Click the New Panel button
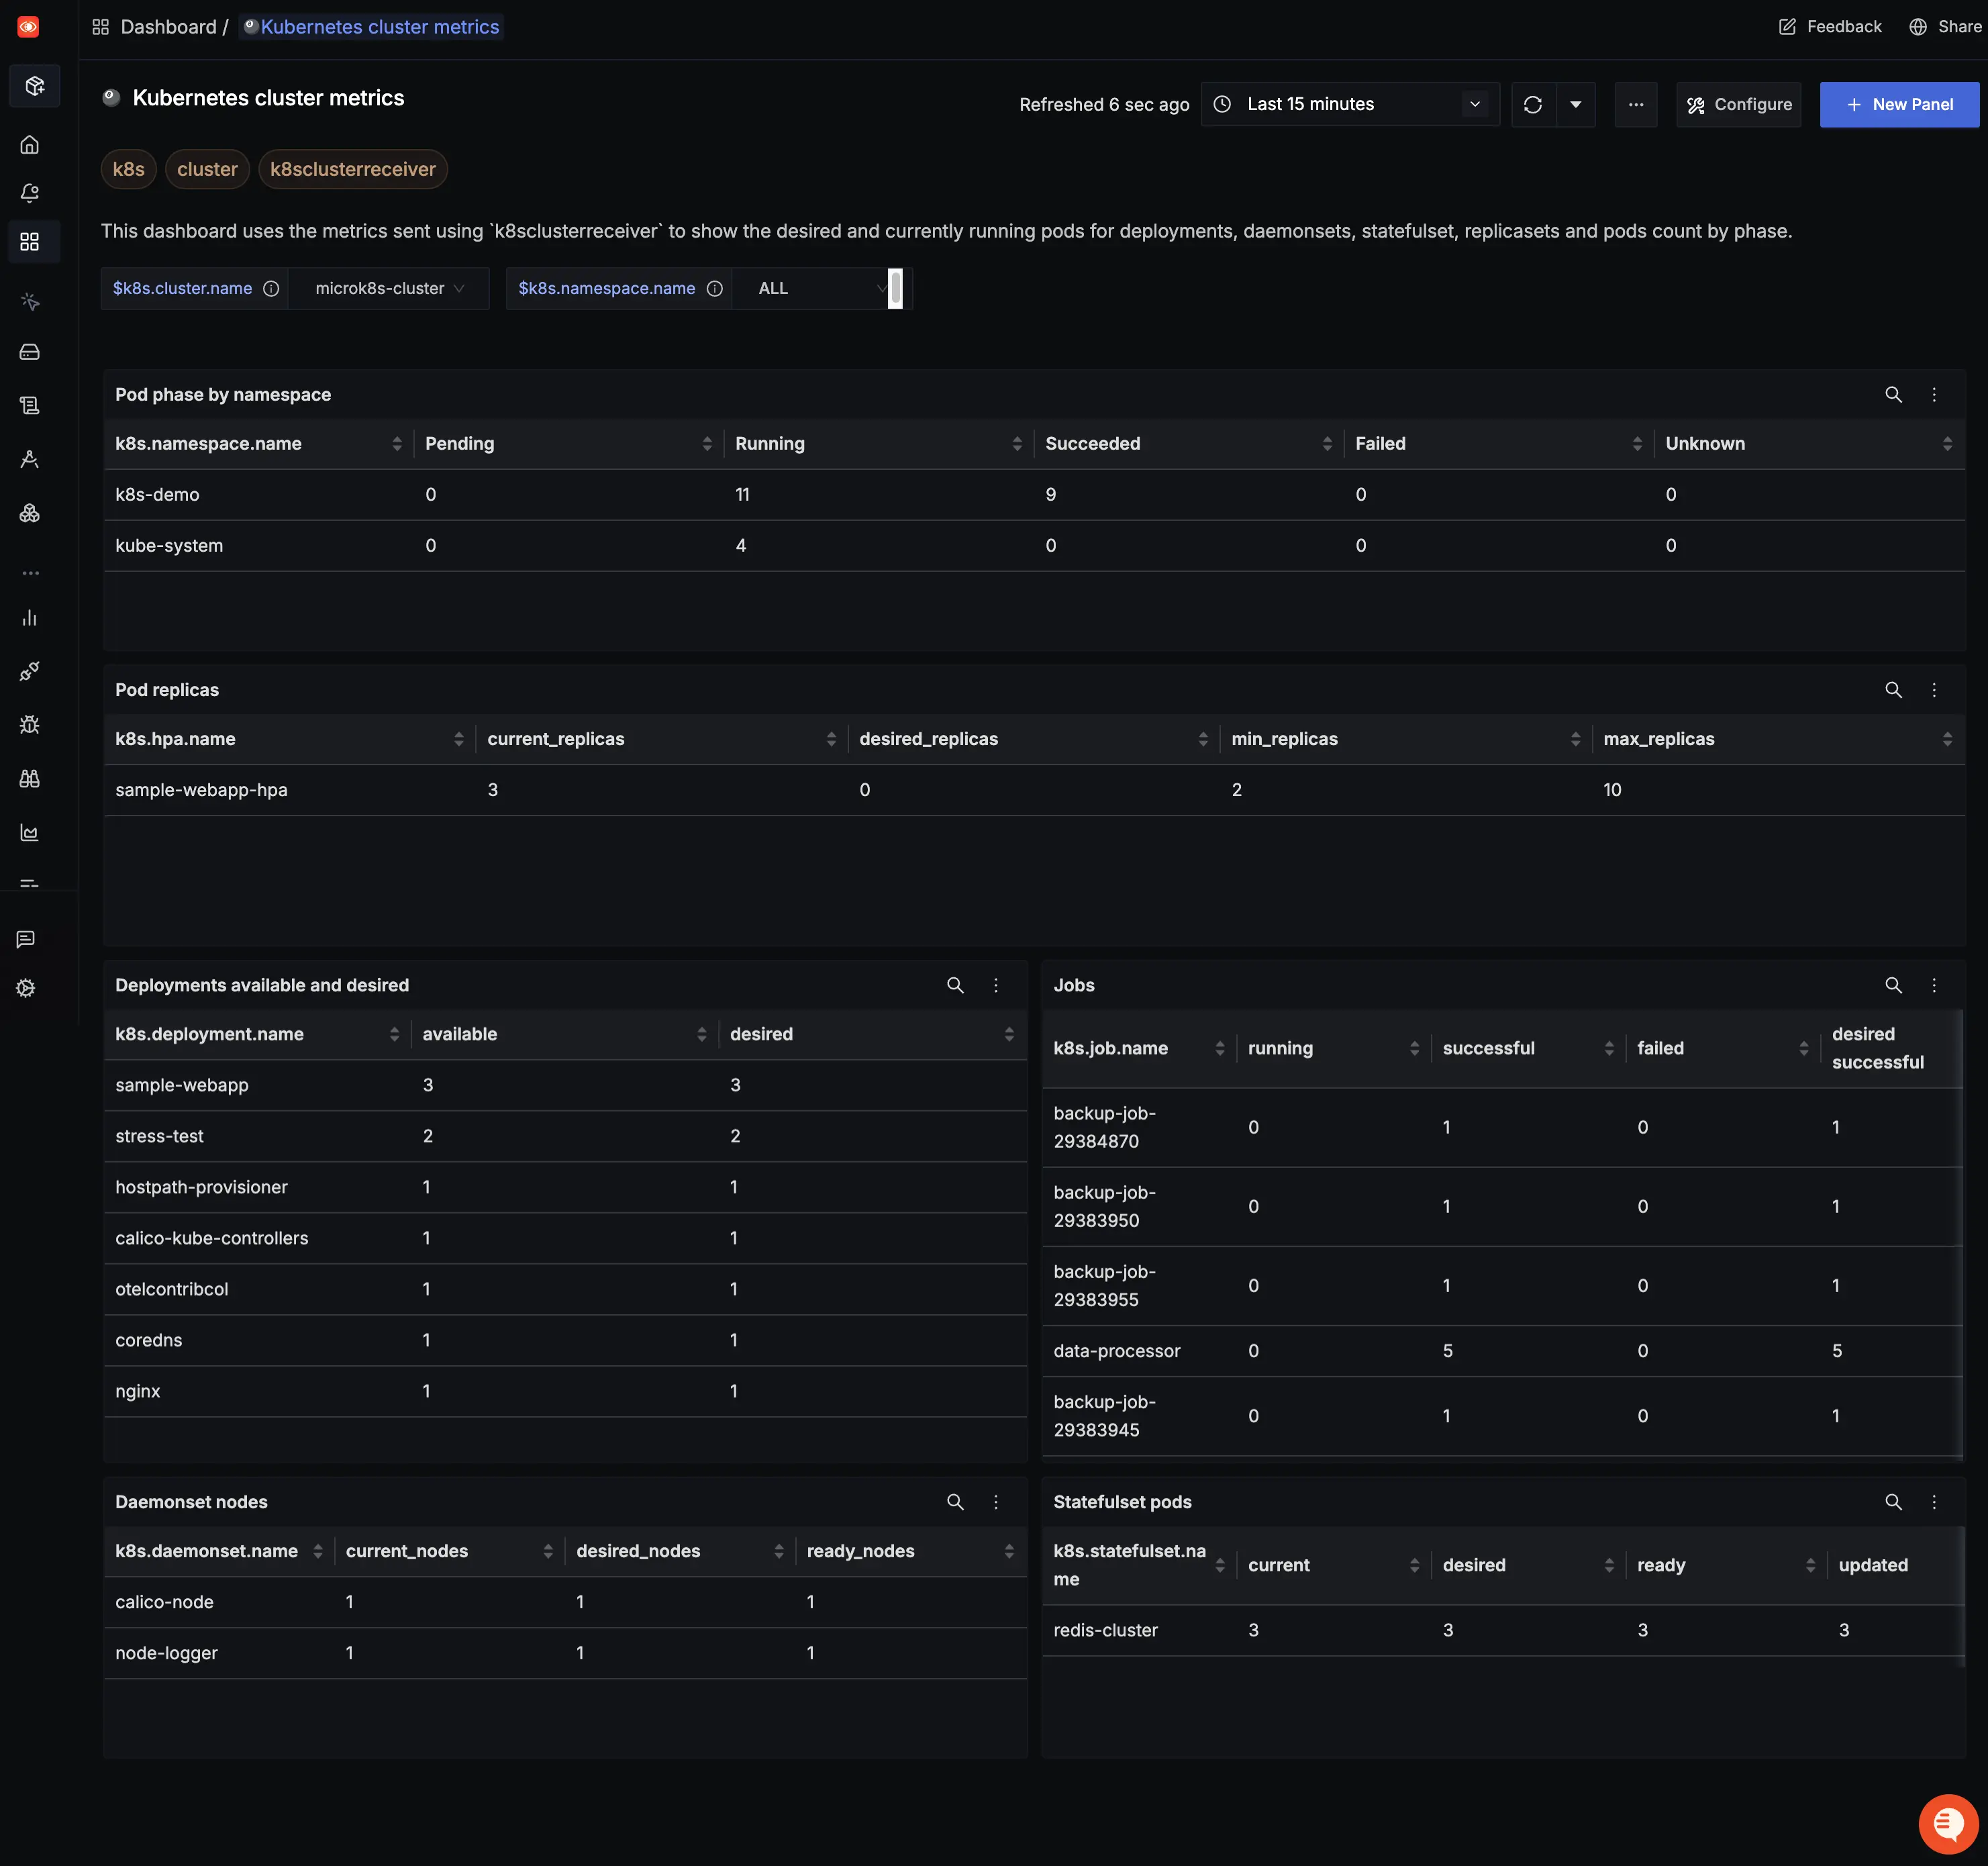Screen dimensions: 1988x1866 coord(1899,104)
